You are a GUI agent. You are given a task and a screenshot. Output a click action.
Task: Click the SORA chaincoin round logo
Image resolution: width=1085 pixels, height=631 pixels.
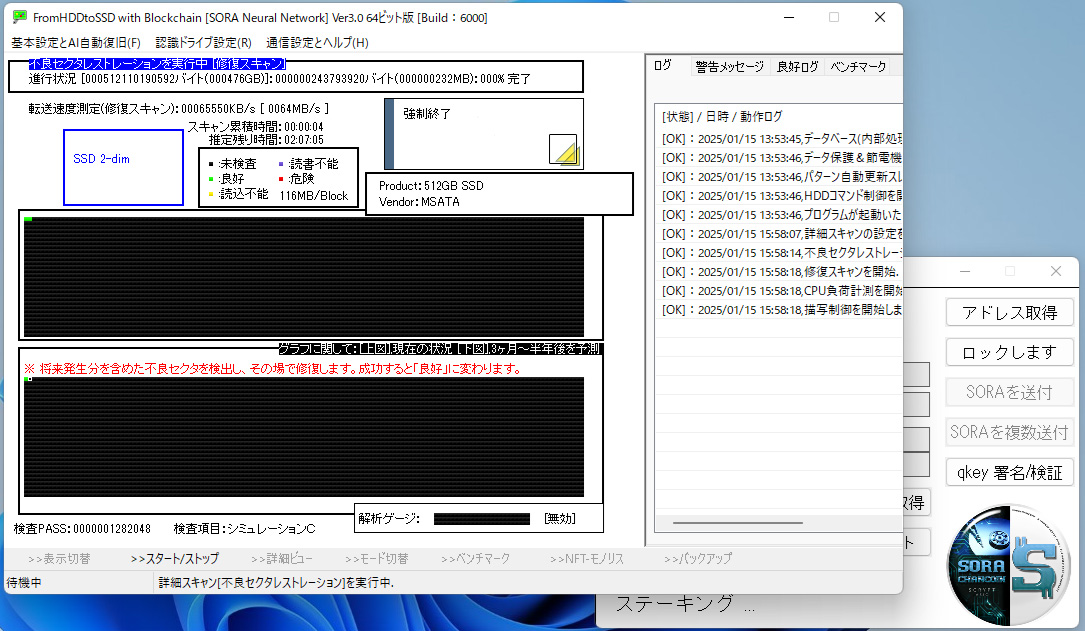pyautogui.click(x=1009, y=565)
